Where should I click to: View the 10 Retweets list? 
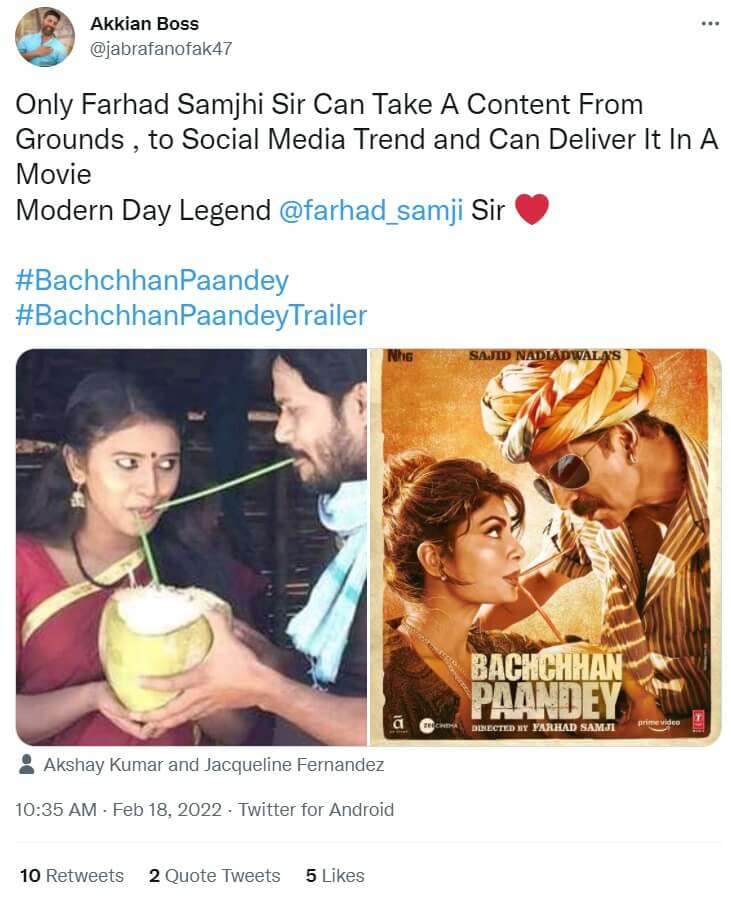[72, 875]
